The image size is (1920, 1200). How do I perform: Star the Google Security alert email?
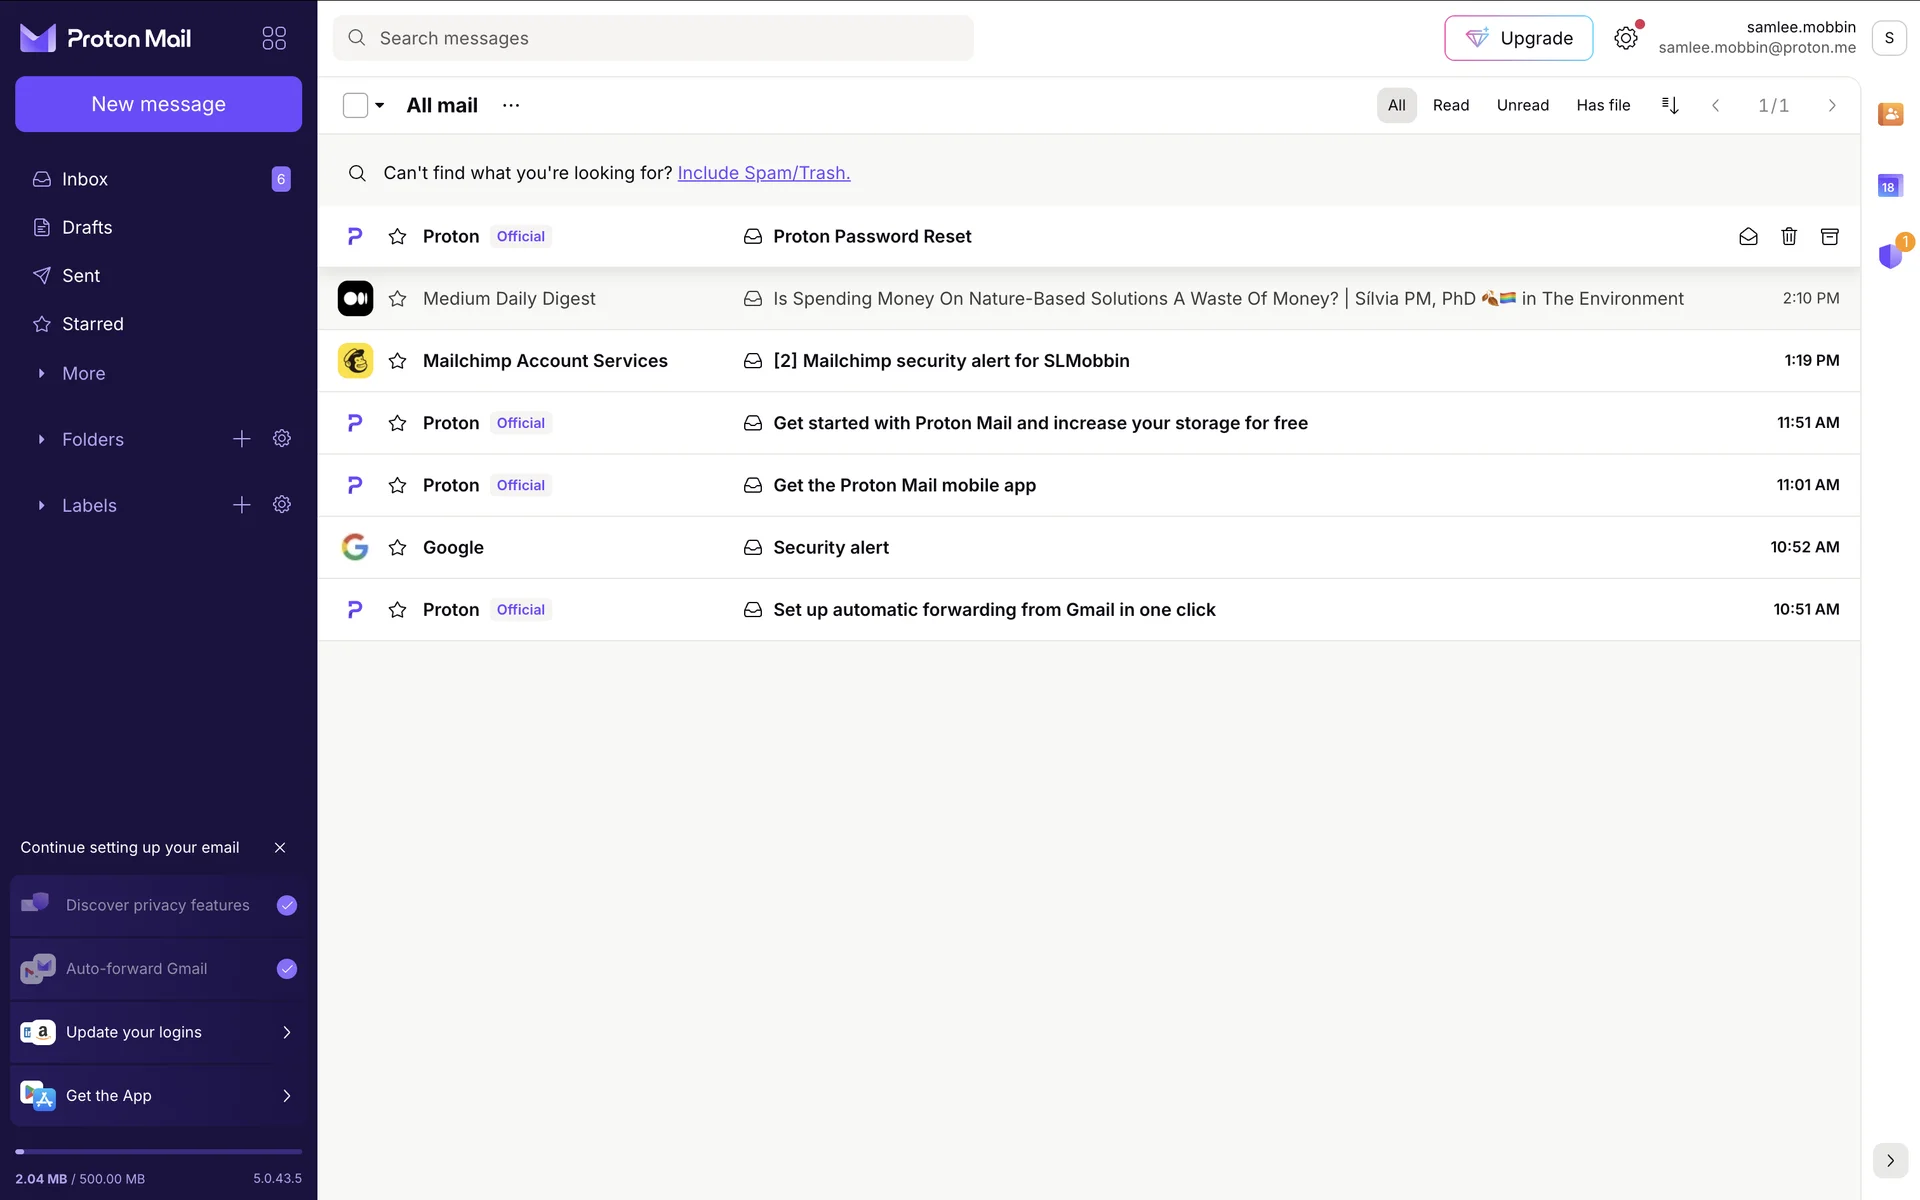pos(397,547)
